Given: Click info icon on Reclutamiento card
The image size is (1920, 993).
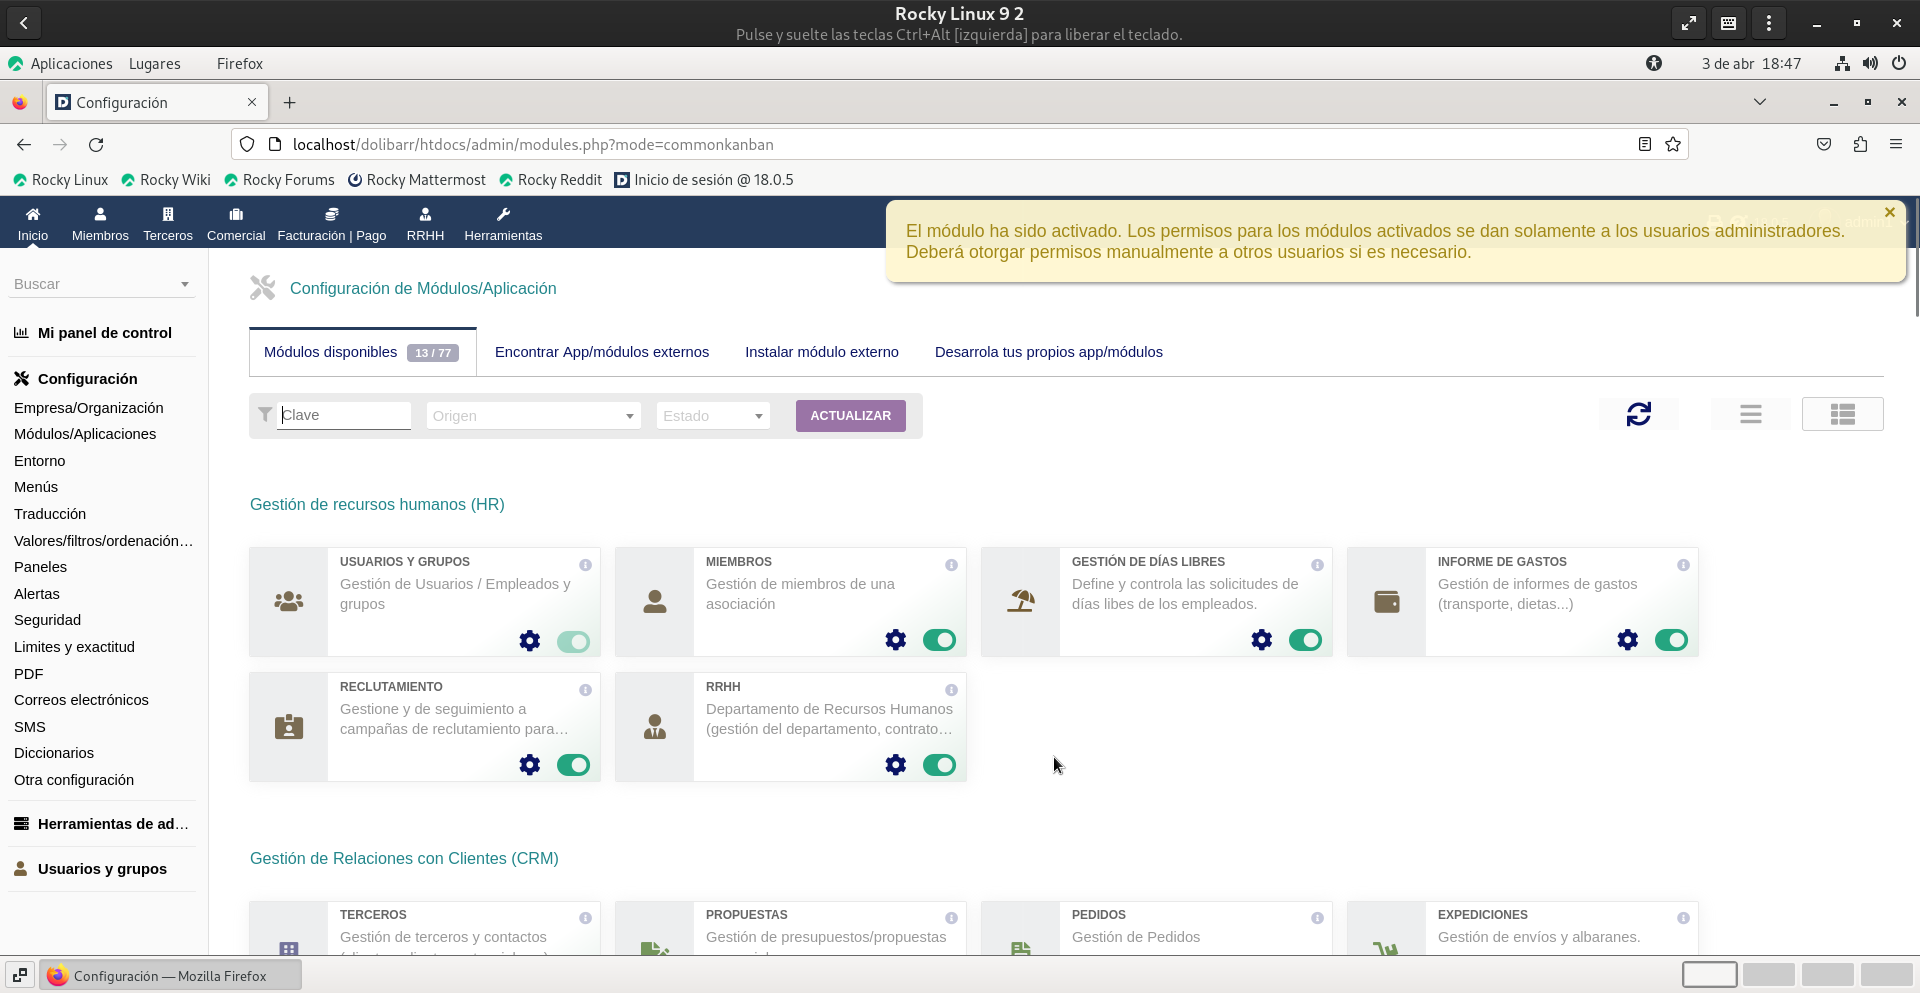Looking at the screenshot, I should pos(585,690).
